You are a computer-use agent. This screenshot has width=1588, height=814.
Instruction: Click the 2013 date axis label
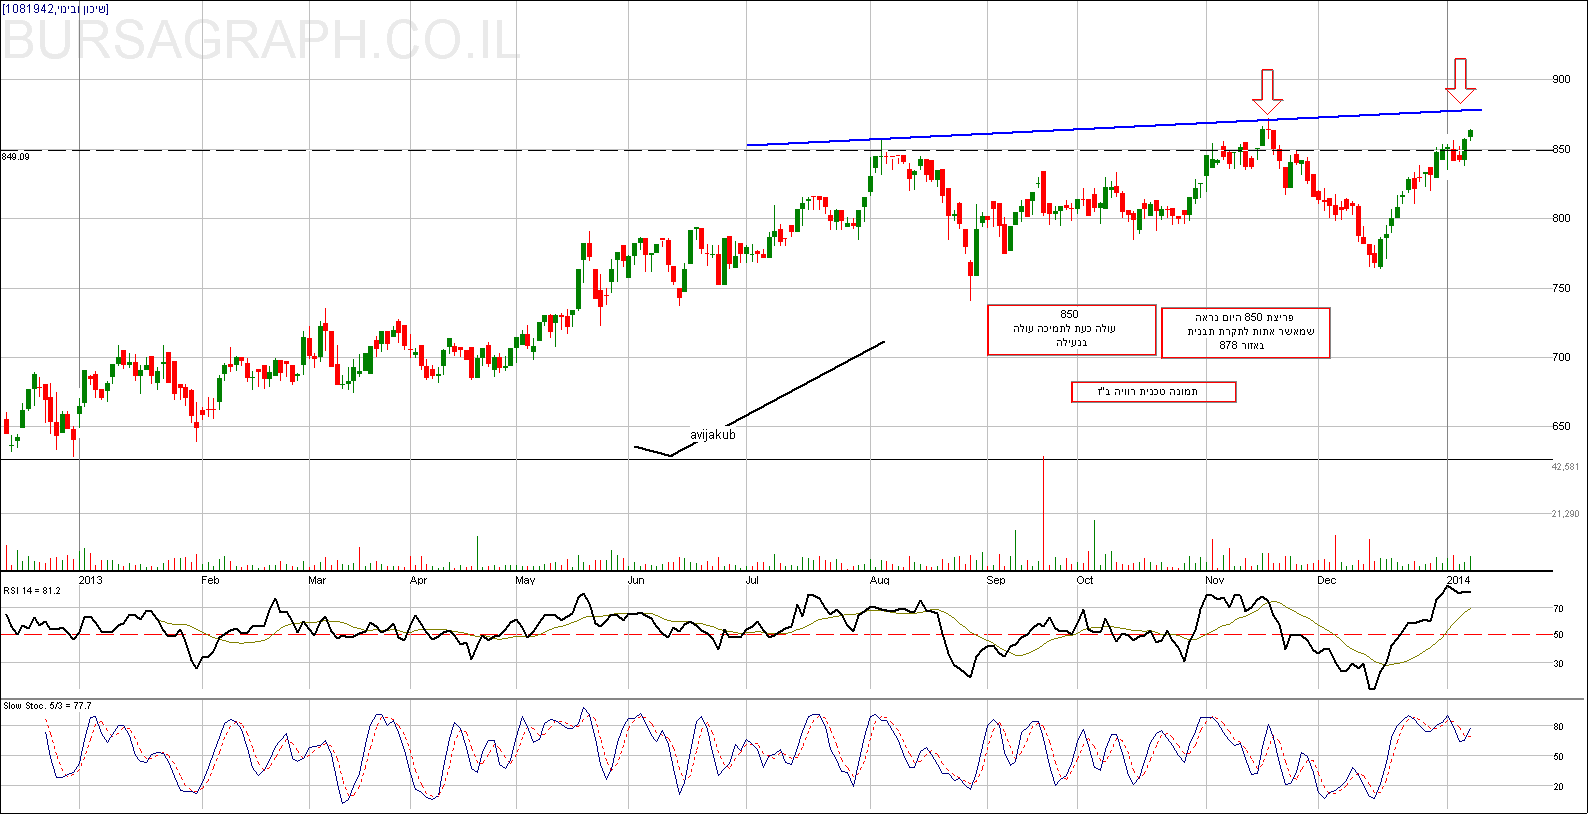(x=91, y=580)
